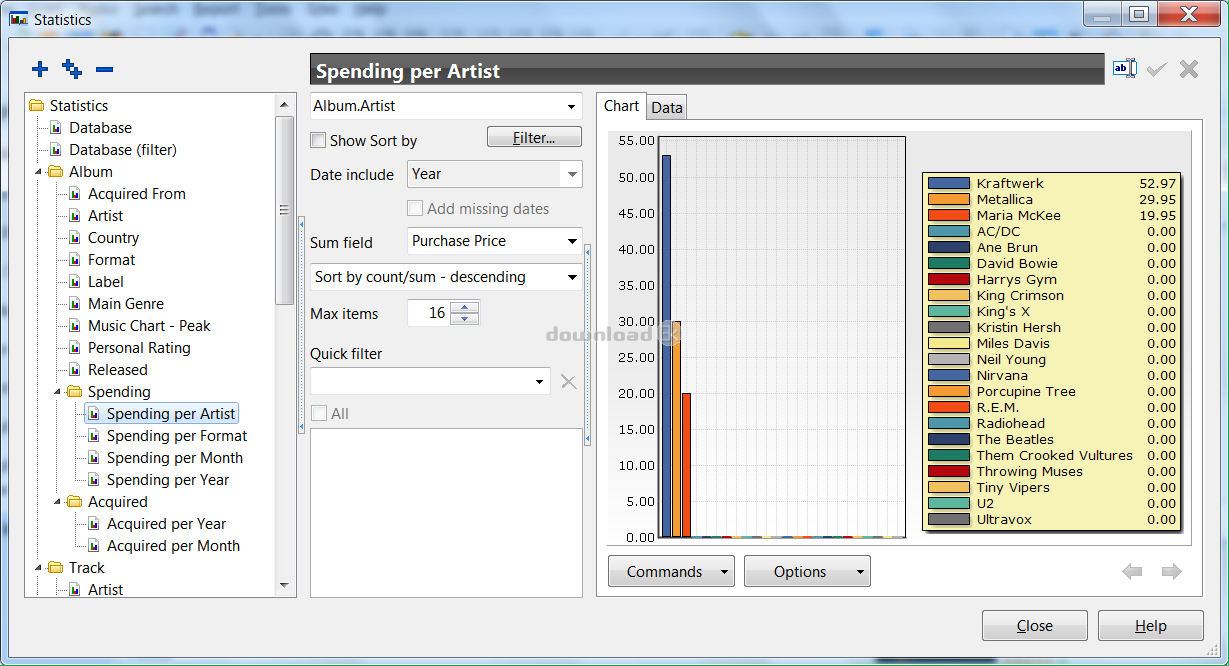Click the Metallica orange legend swatch
1229x666 pixels.
coord(949,200)
